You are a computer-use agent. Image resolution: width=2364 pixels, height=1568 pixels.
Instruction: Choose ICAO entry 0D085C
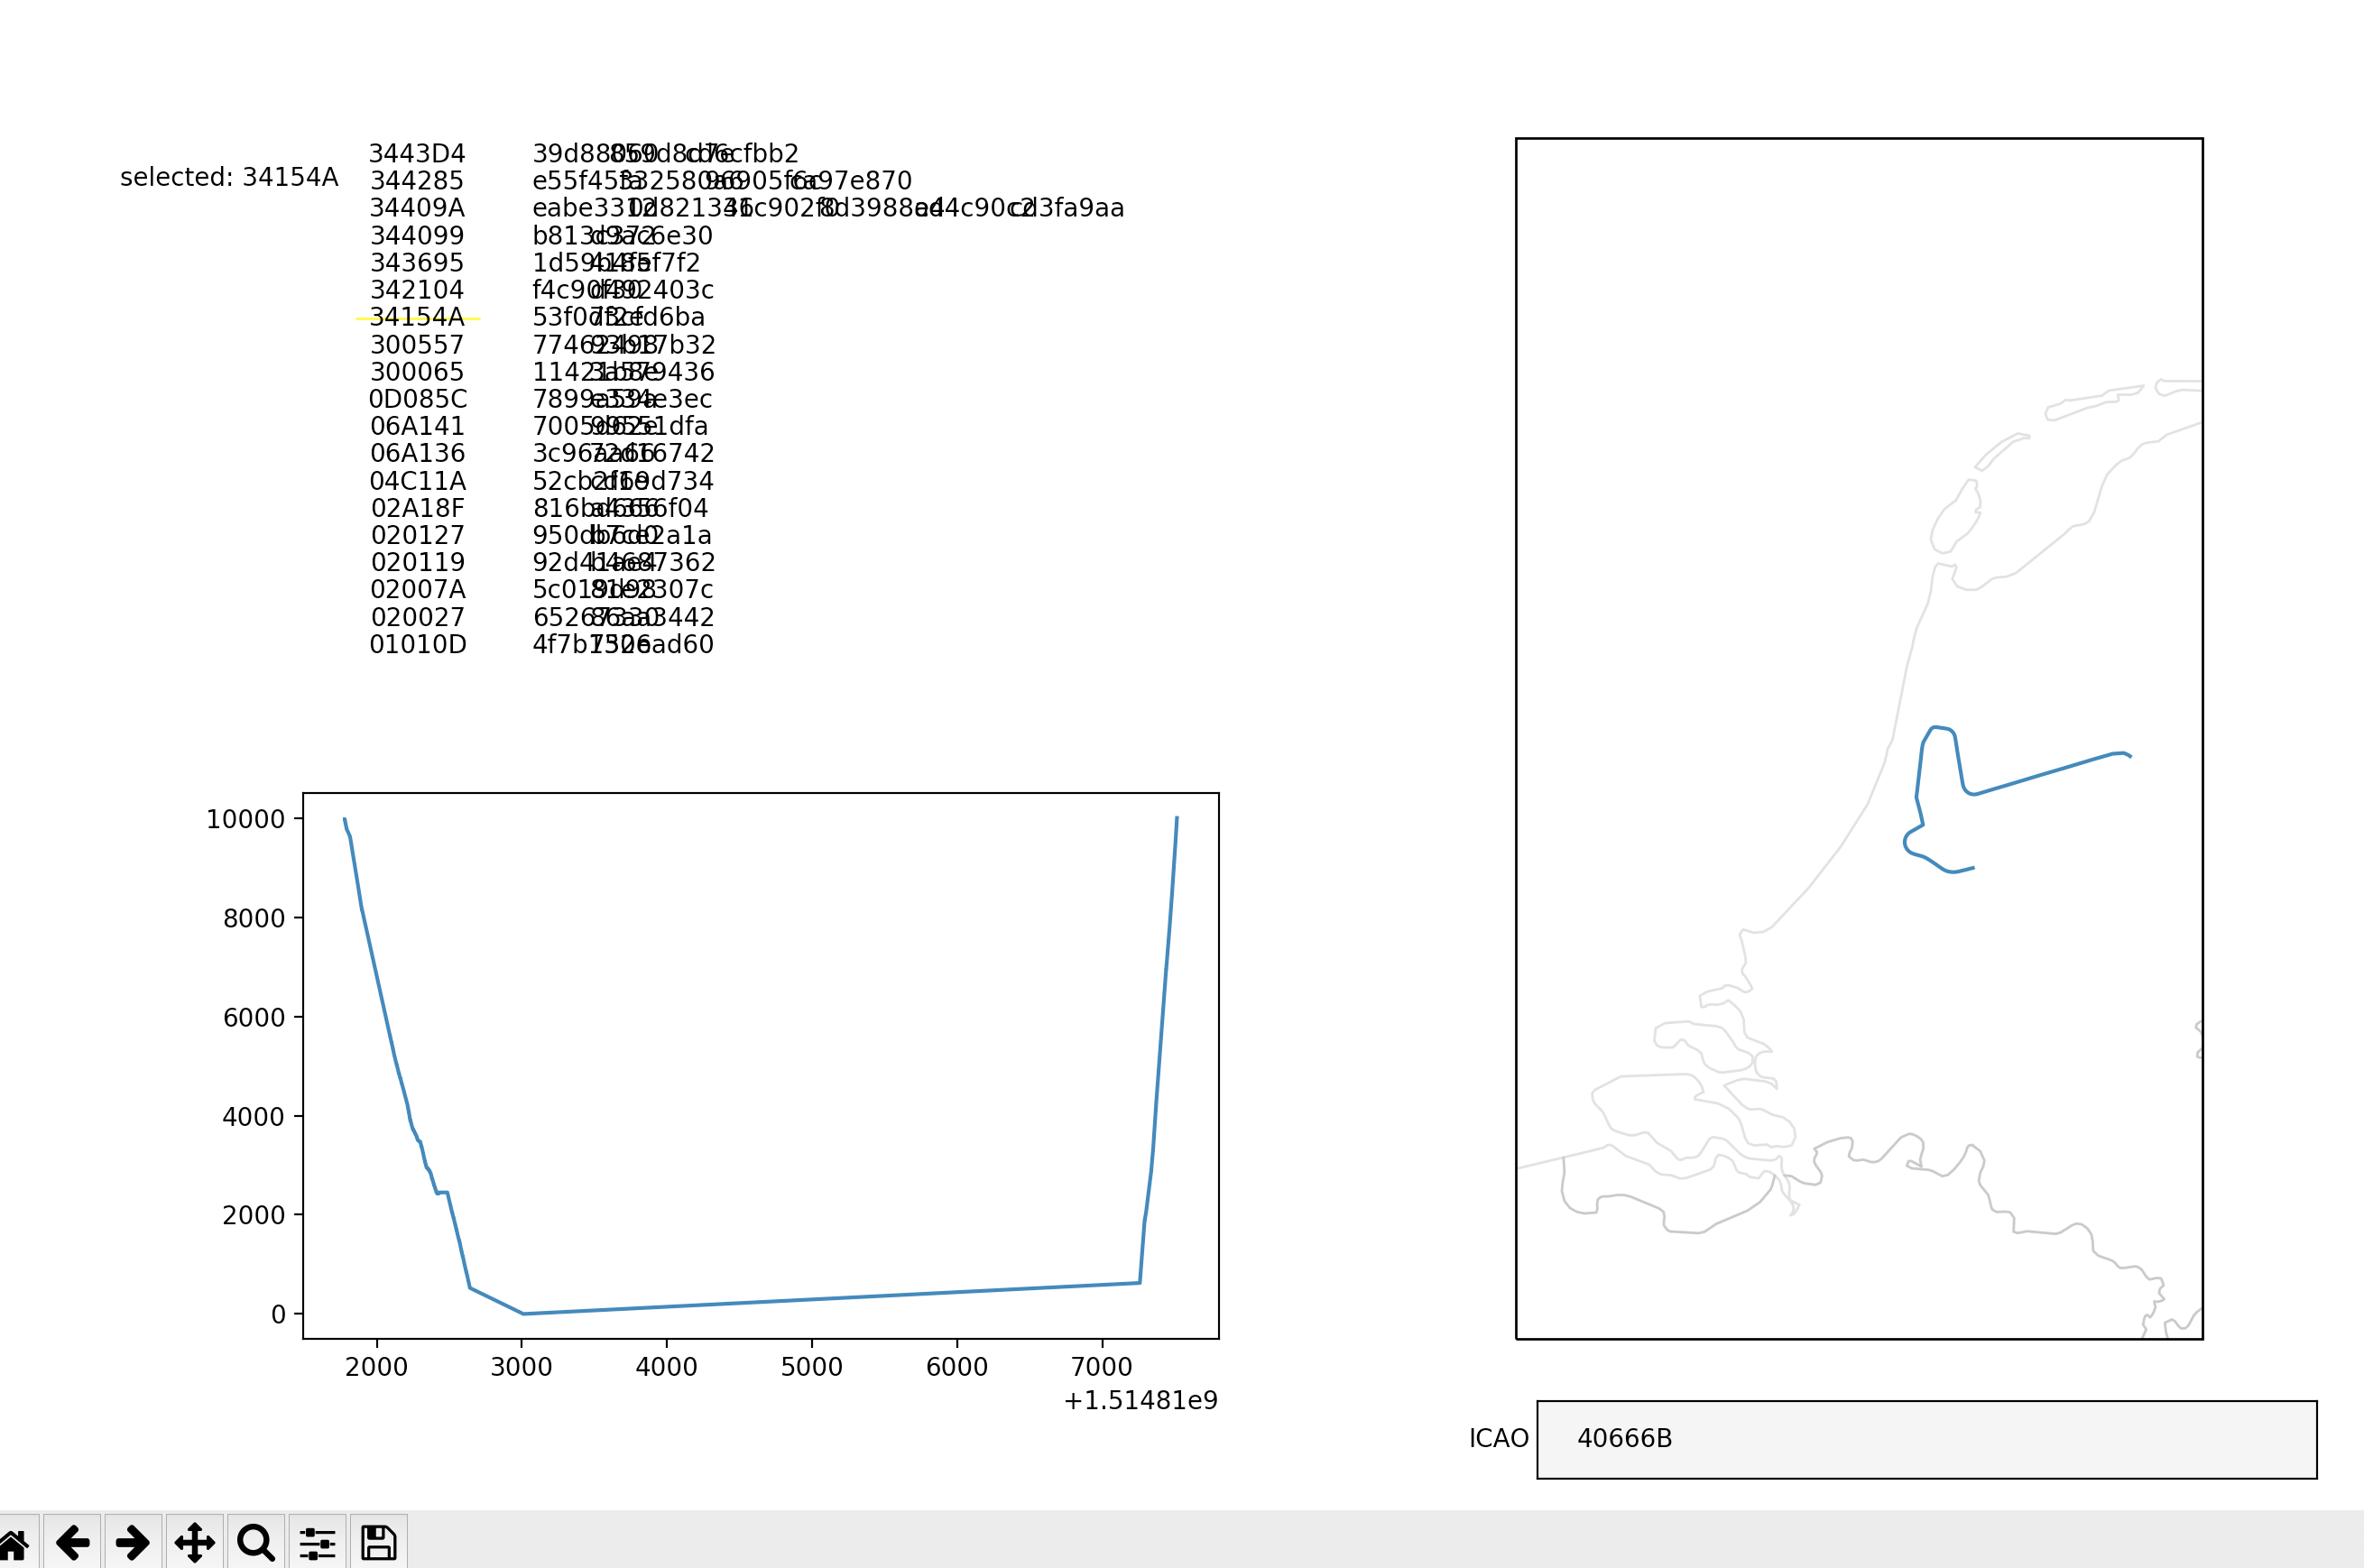pyautogui.click(x=417, y=399)
